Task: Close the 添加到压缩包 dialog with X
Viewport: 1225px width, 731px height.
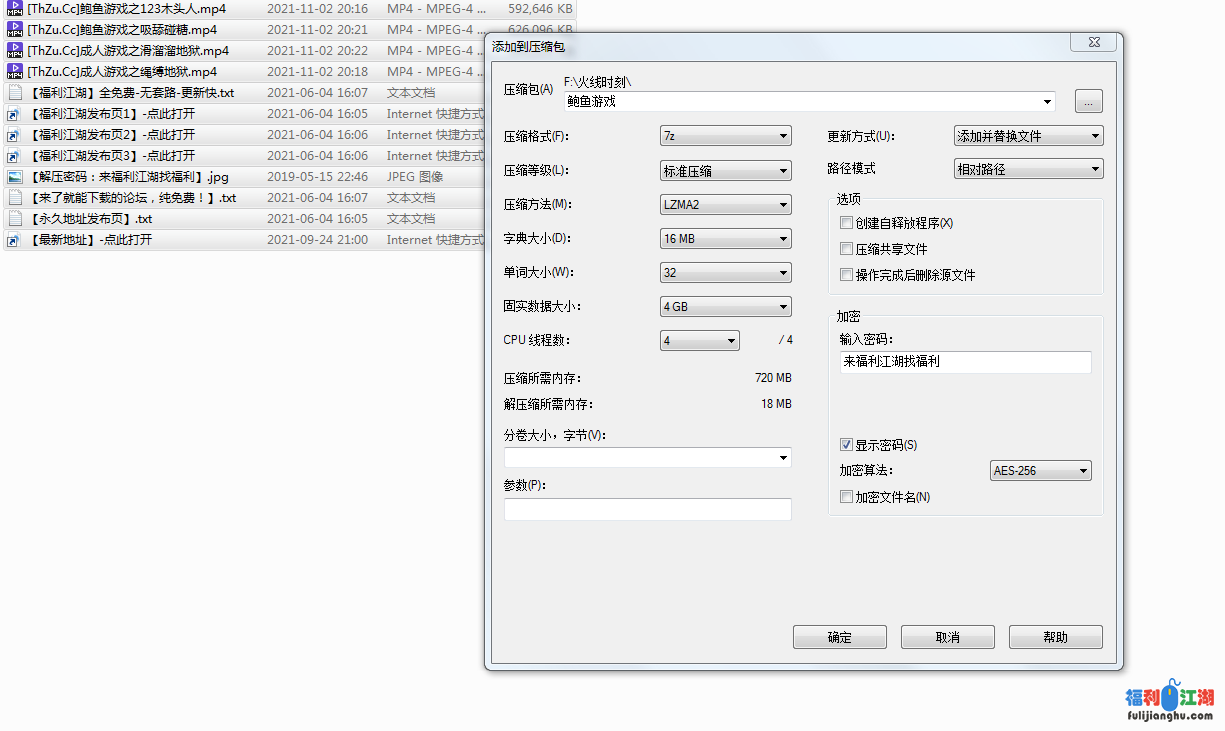Action: point(1093,42)
